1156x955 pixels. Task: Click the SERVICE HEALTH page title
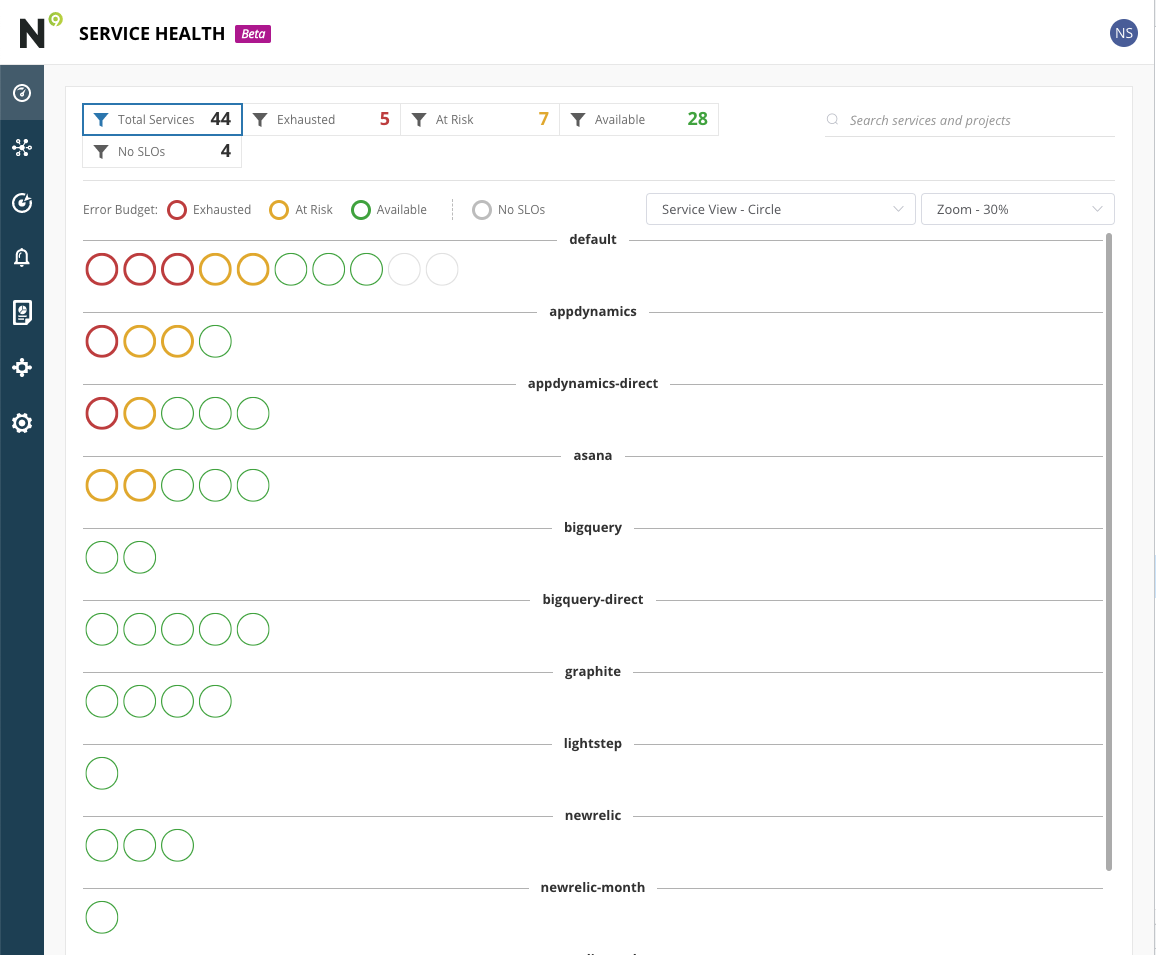click(152, 34)
